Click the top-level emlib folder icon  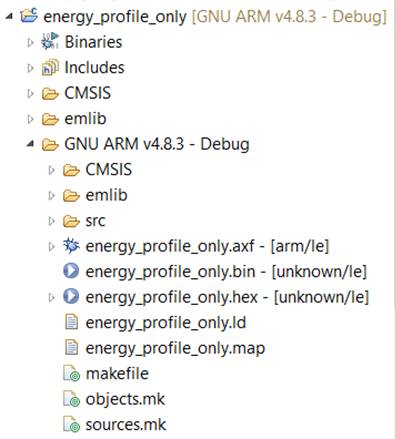click(x=50, y=119)
